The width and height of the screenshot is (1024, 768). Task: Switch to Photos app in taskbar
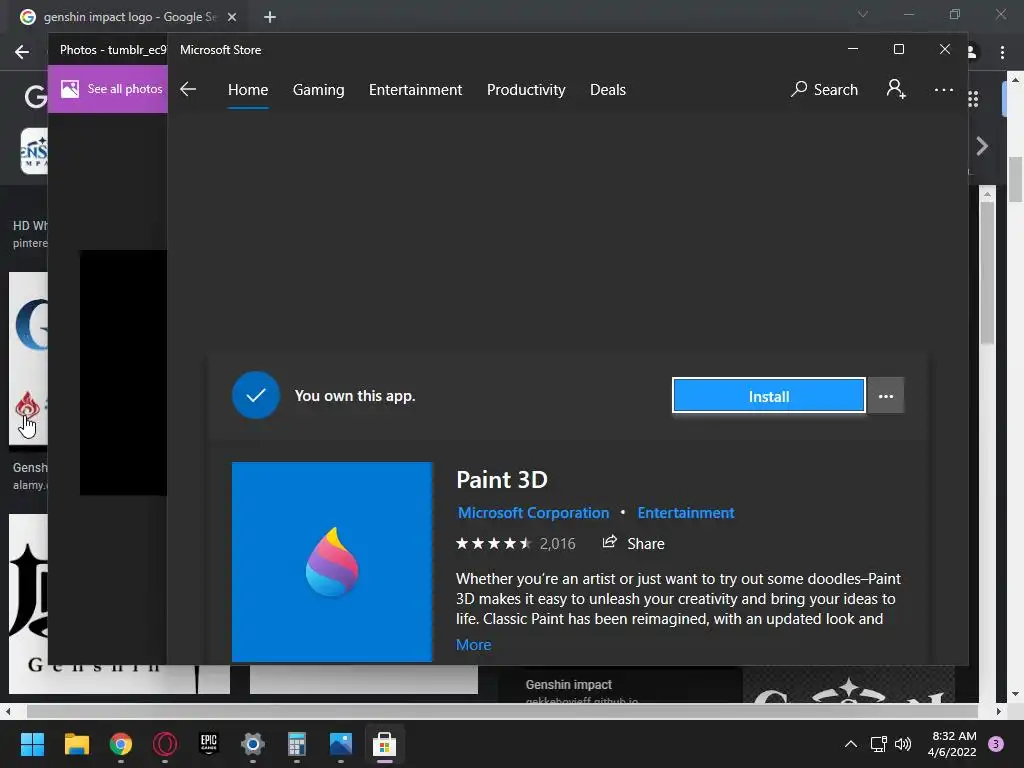[x=341, y=744]
